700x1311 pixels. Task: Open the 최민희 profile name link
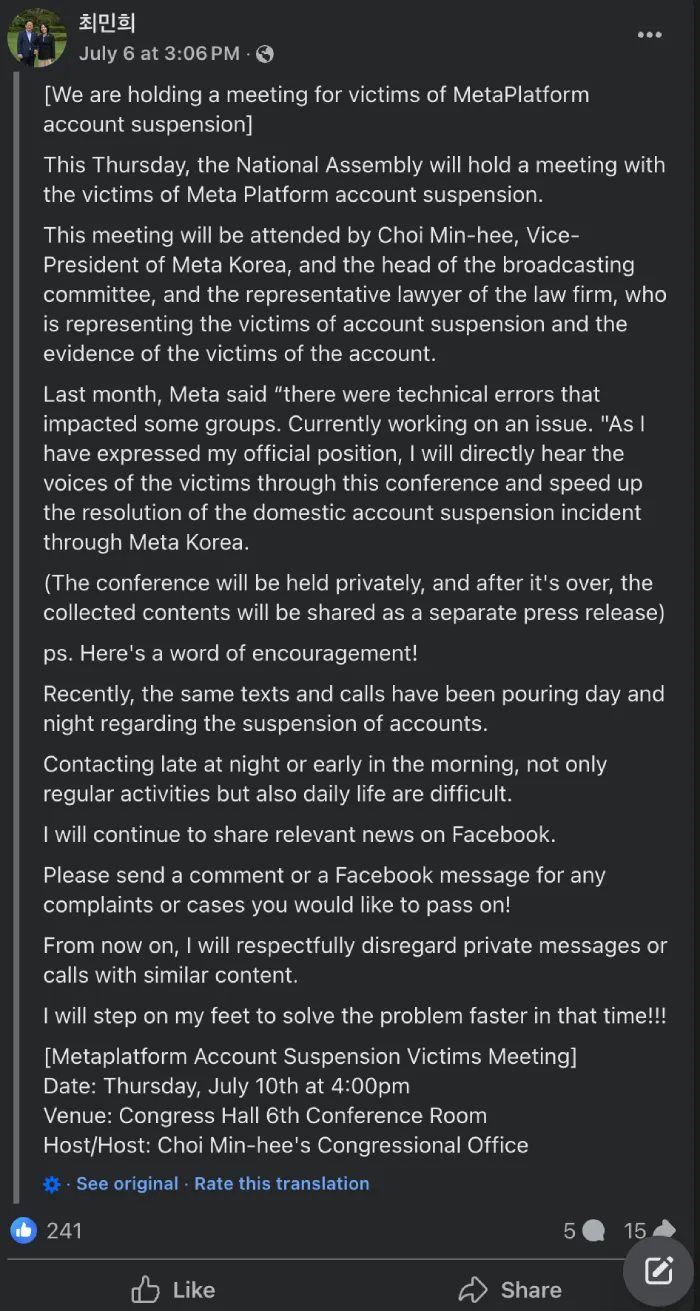106,22
